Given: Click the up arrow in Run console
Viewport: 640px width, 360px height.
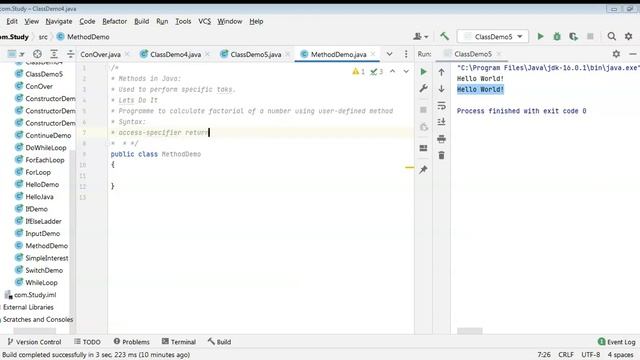Looking at the screenshot, I should [441, 72].
